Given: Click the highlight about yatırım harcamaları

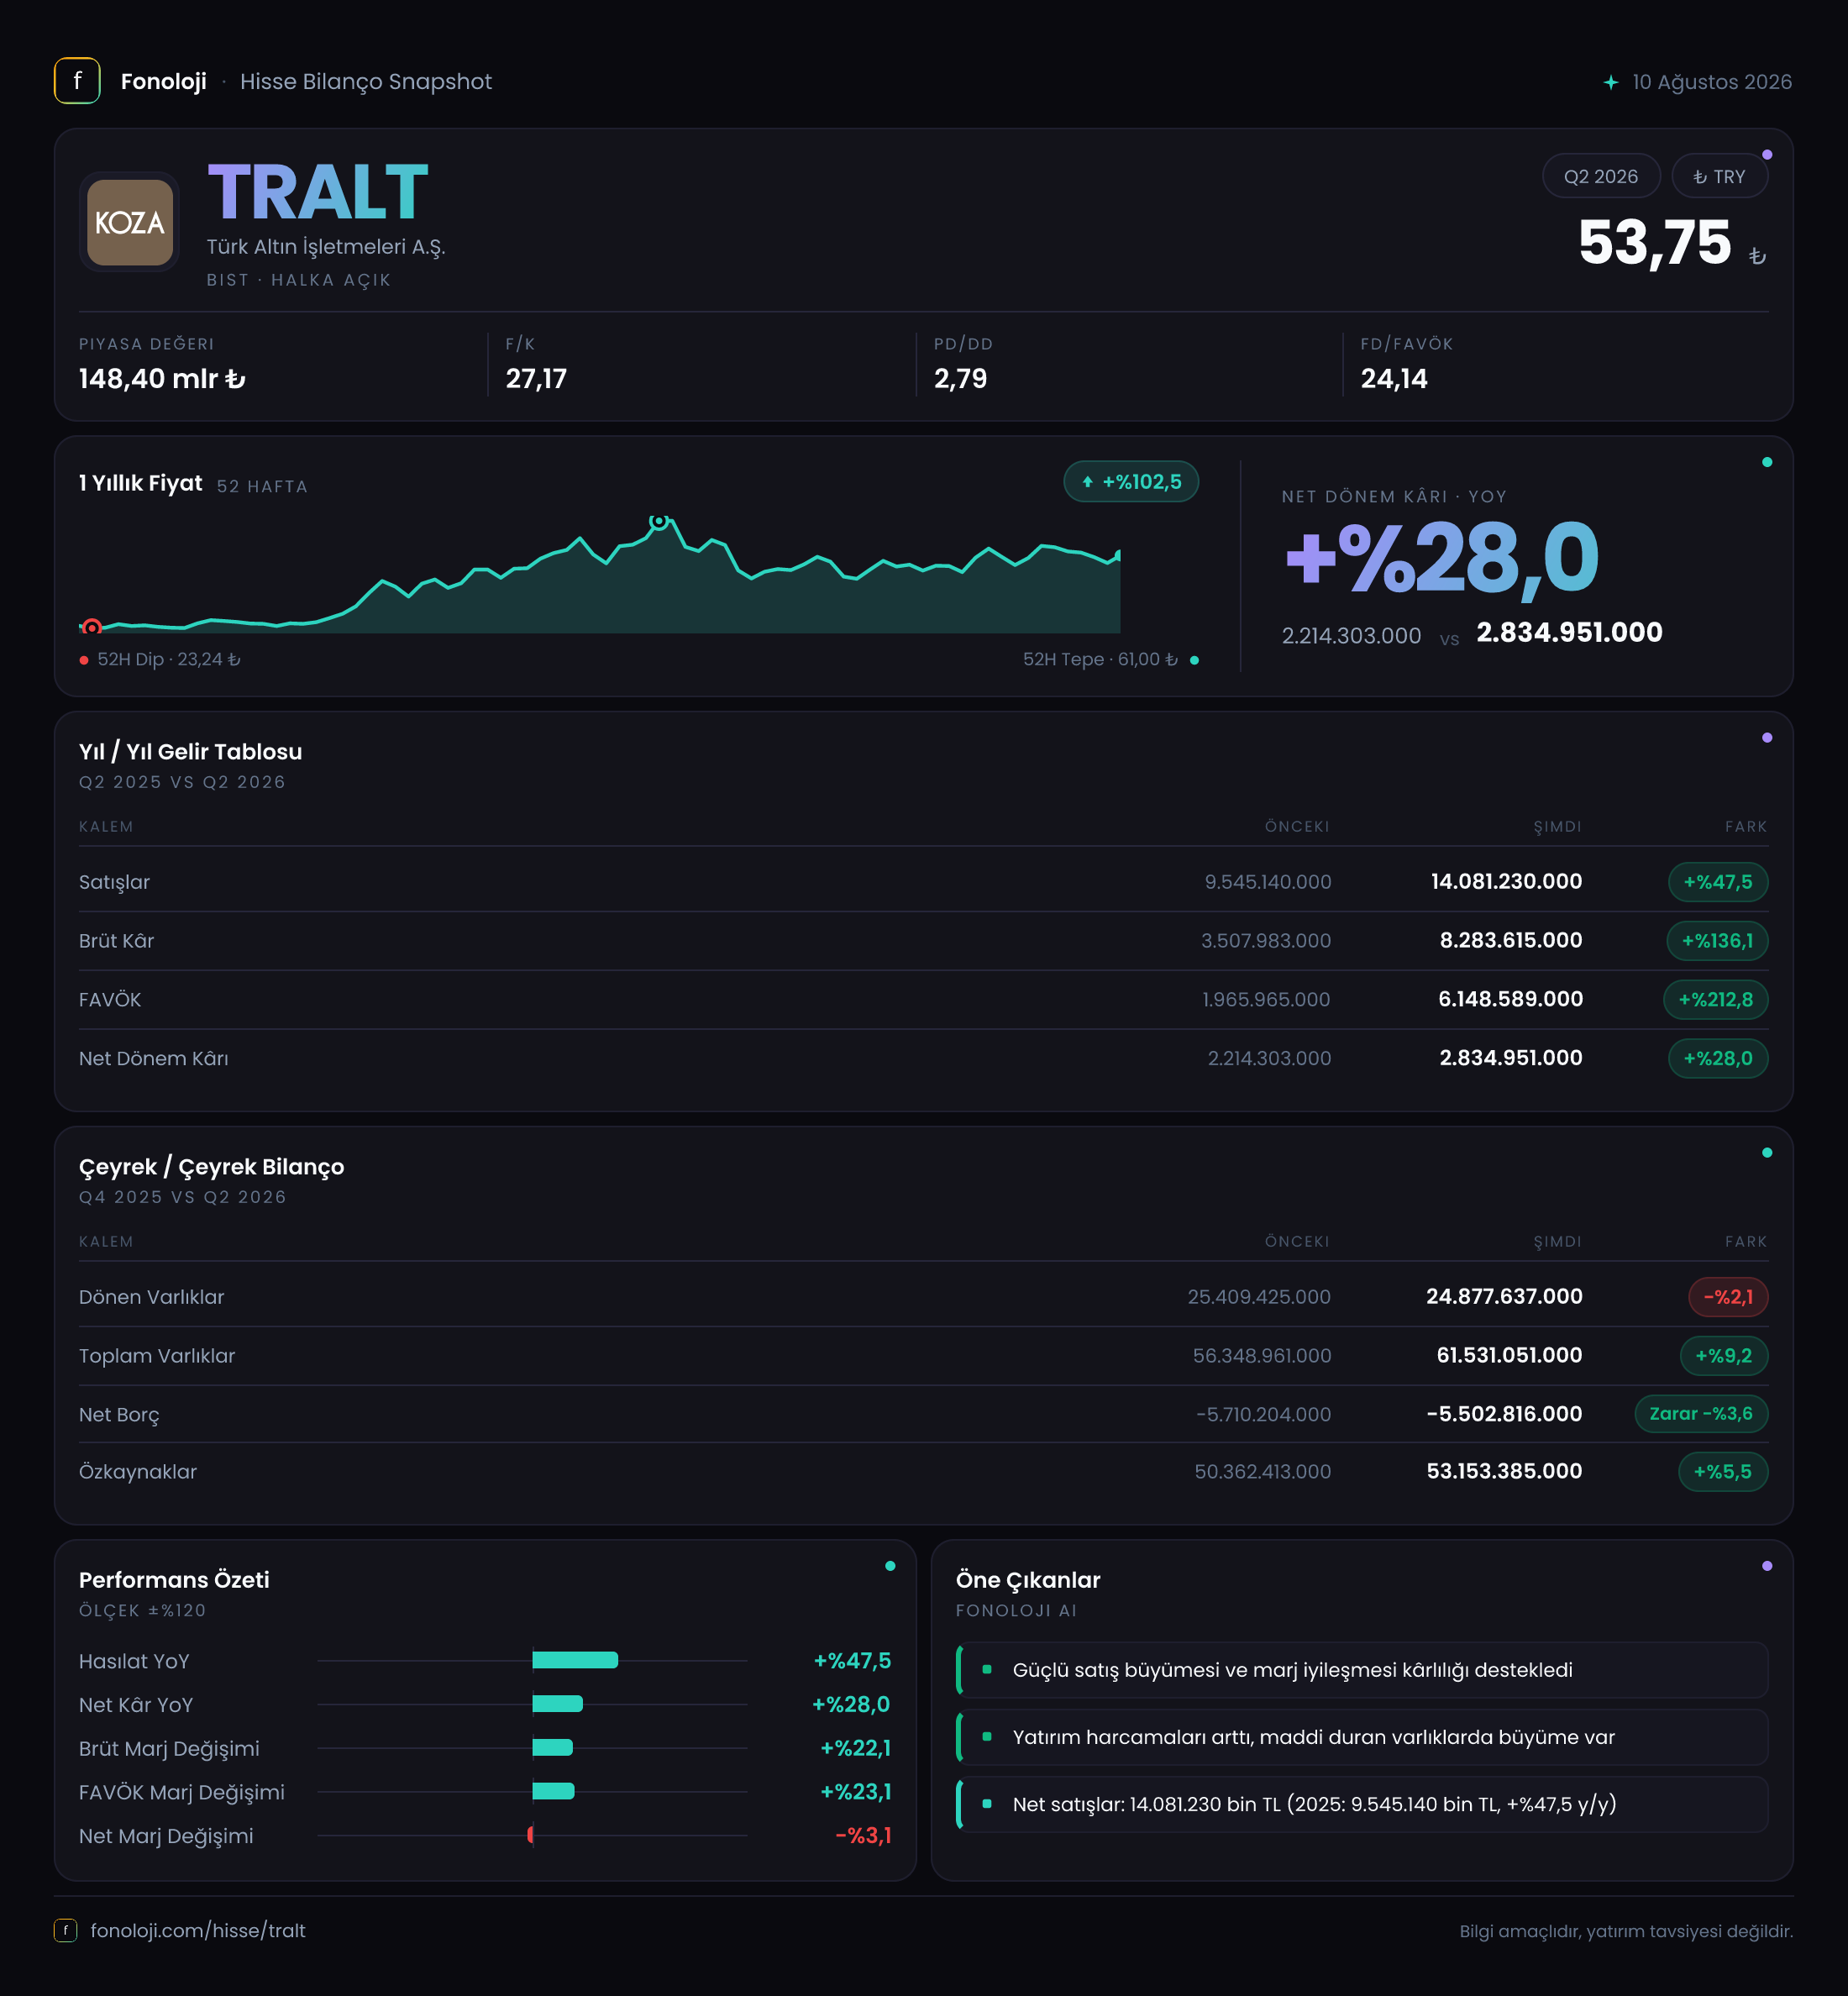Looking at the screenshot, I should tap(1362, 1737).
